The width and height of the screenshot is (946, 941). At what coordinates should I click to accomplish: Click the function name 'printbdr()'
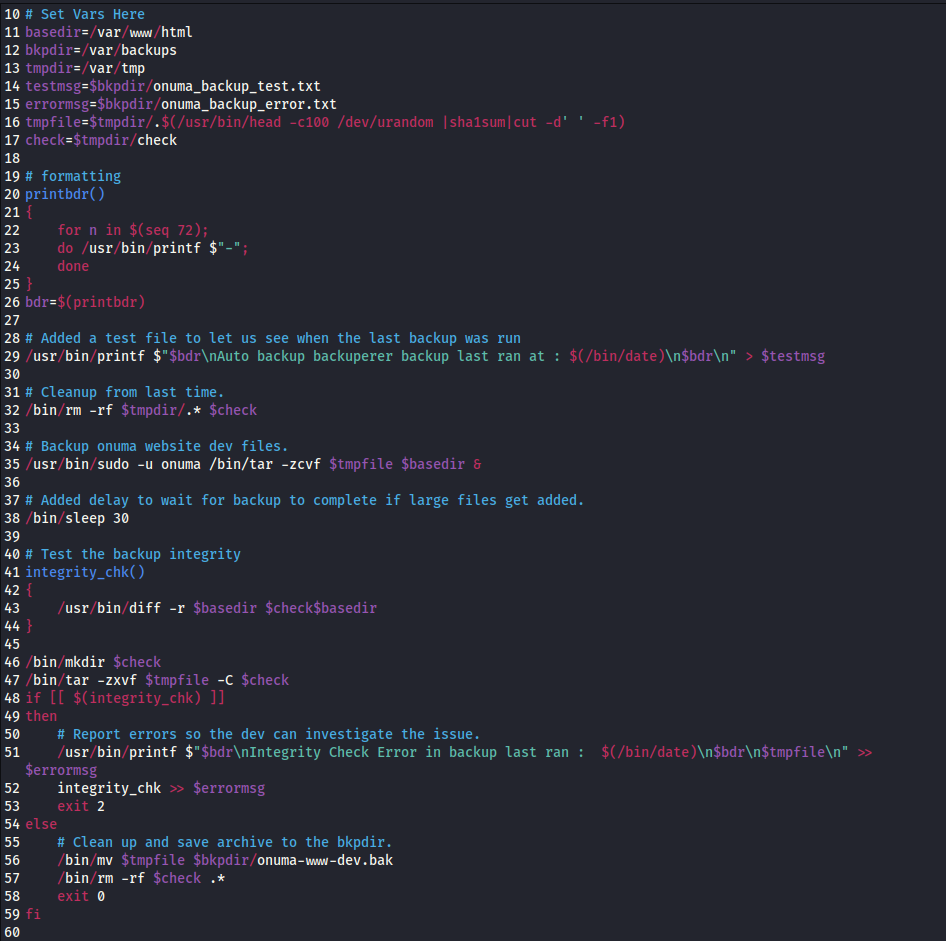pos(65,194)
